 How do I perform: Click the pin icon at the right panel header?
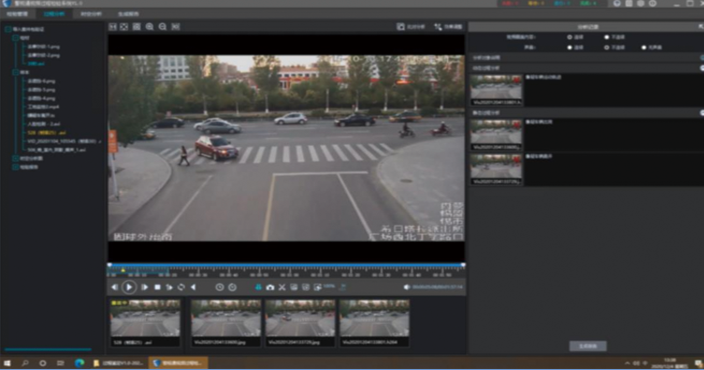click(700, 27)
